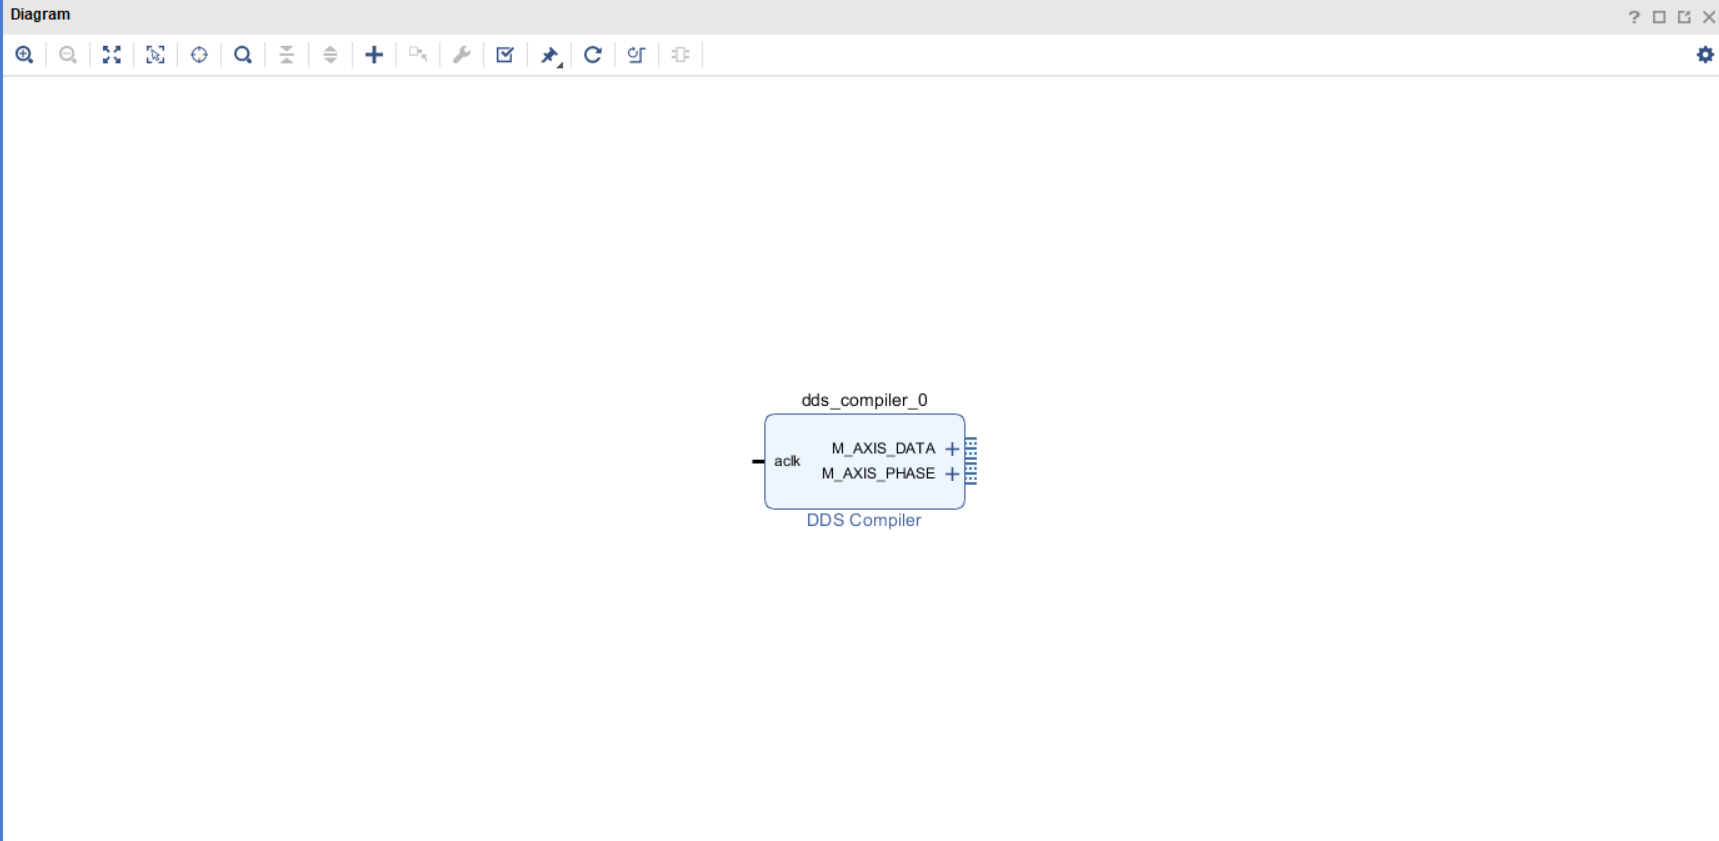Expand the M_AXIS_PHASE interface plus
1719x841 pixels.
[952, 474]
